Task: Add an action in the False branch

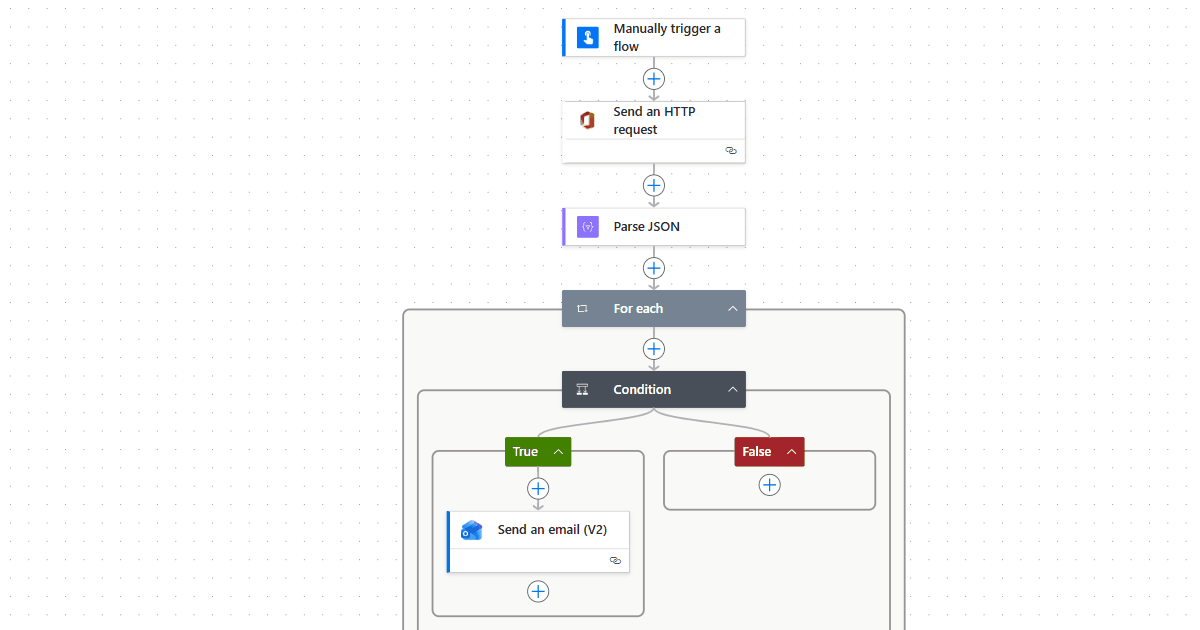Action: point(769,485)
